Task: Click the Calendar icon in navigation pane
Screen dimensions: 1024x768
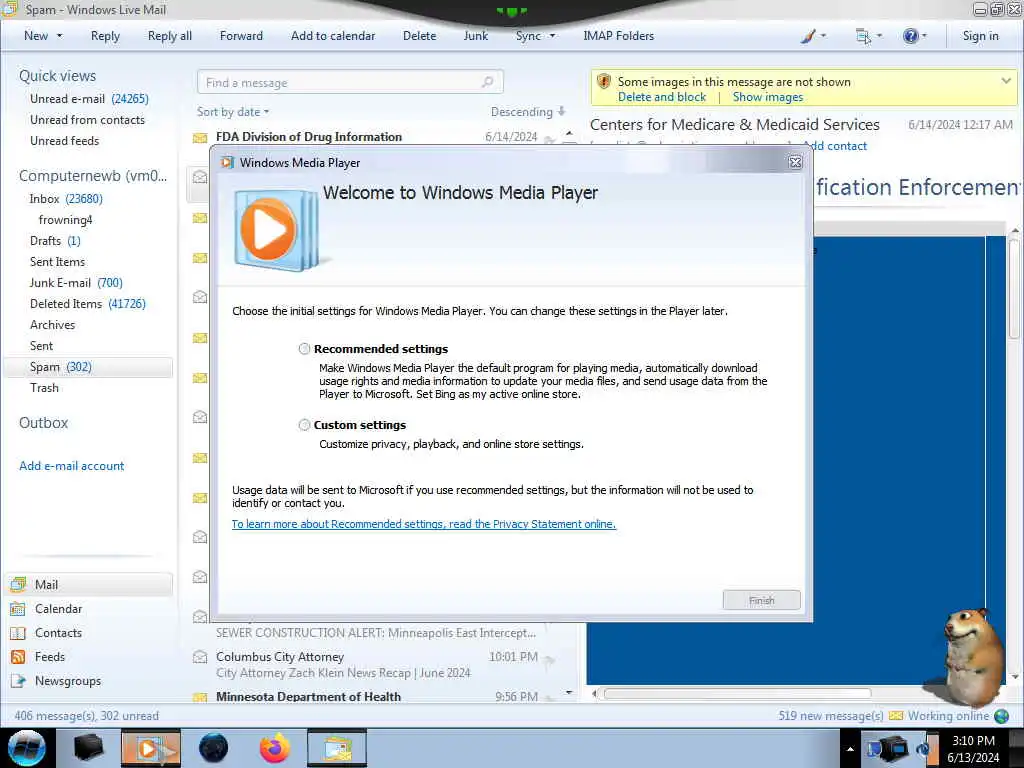Action: (18, 609)
